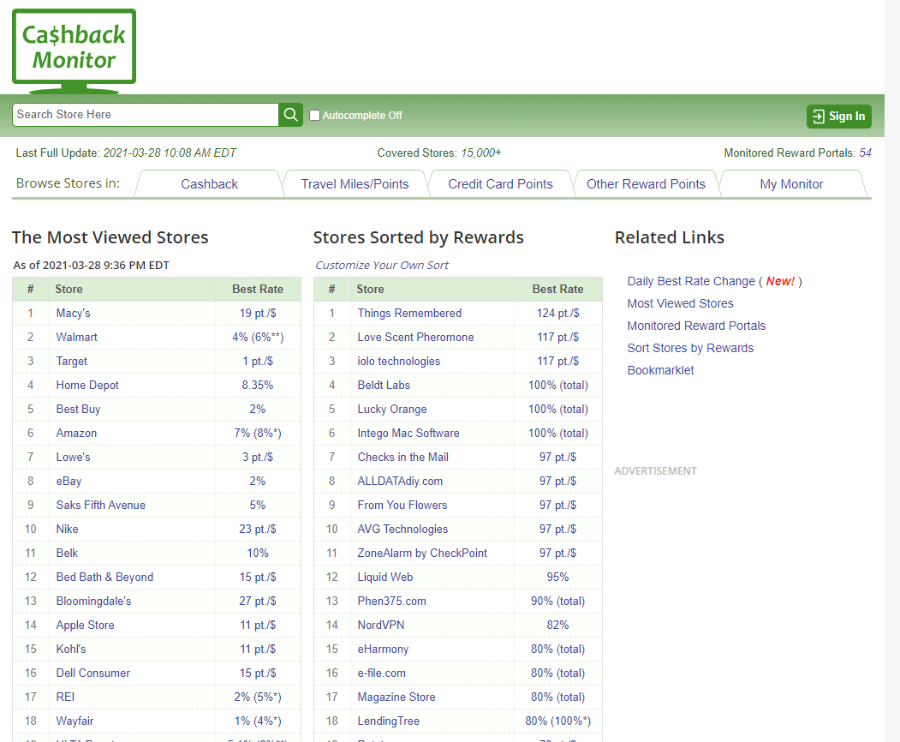Open Love Scent Pheromone link
900x742 pixels.
pyautogui.click(x=416, y=337)
